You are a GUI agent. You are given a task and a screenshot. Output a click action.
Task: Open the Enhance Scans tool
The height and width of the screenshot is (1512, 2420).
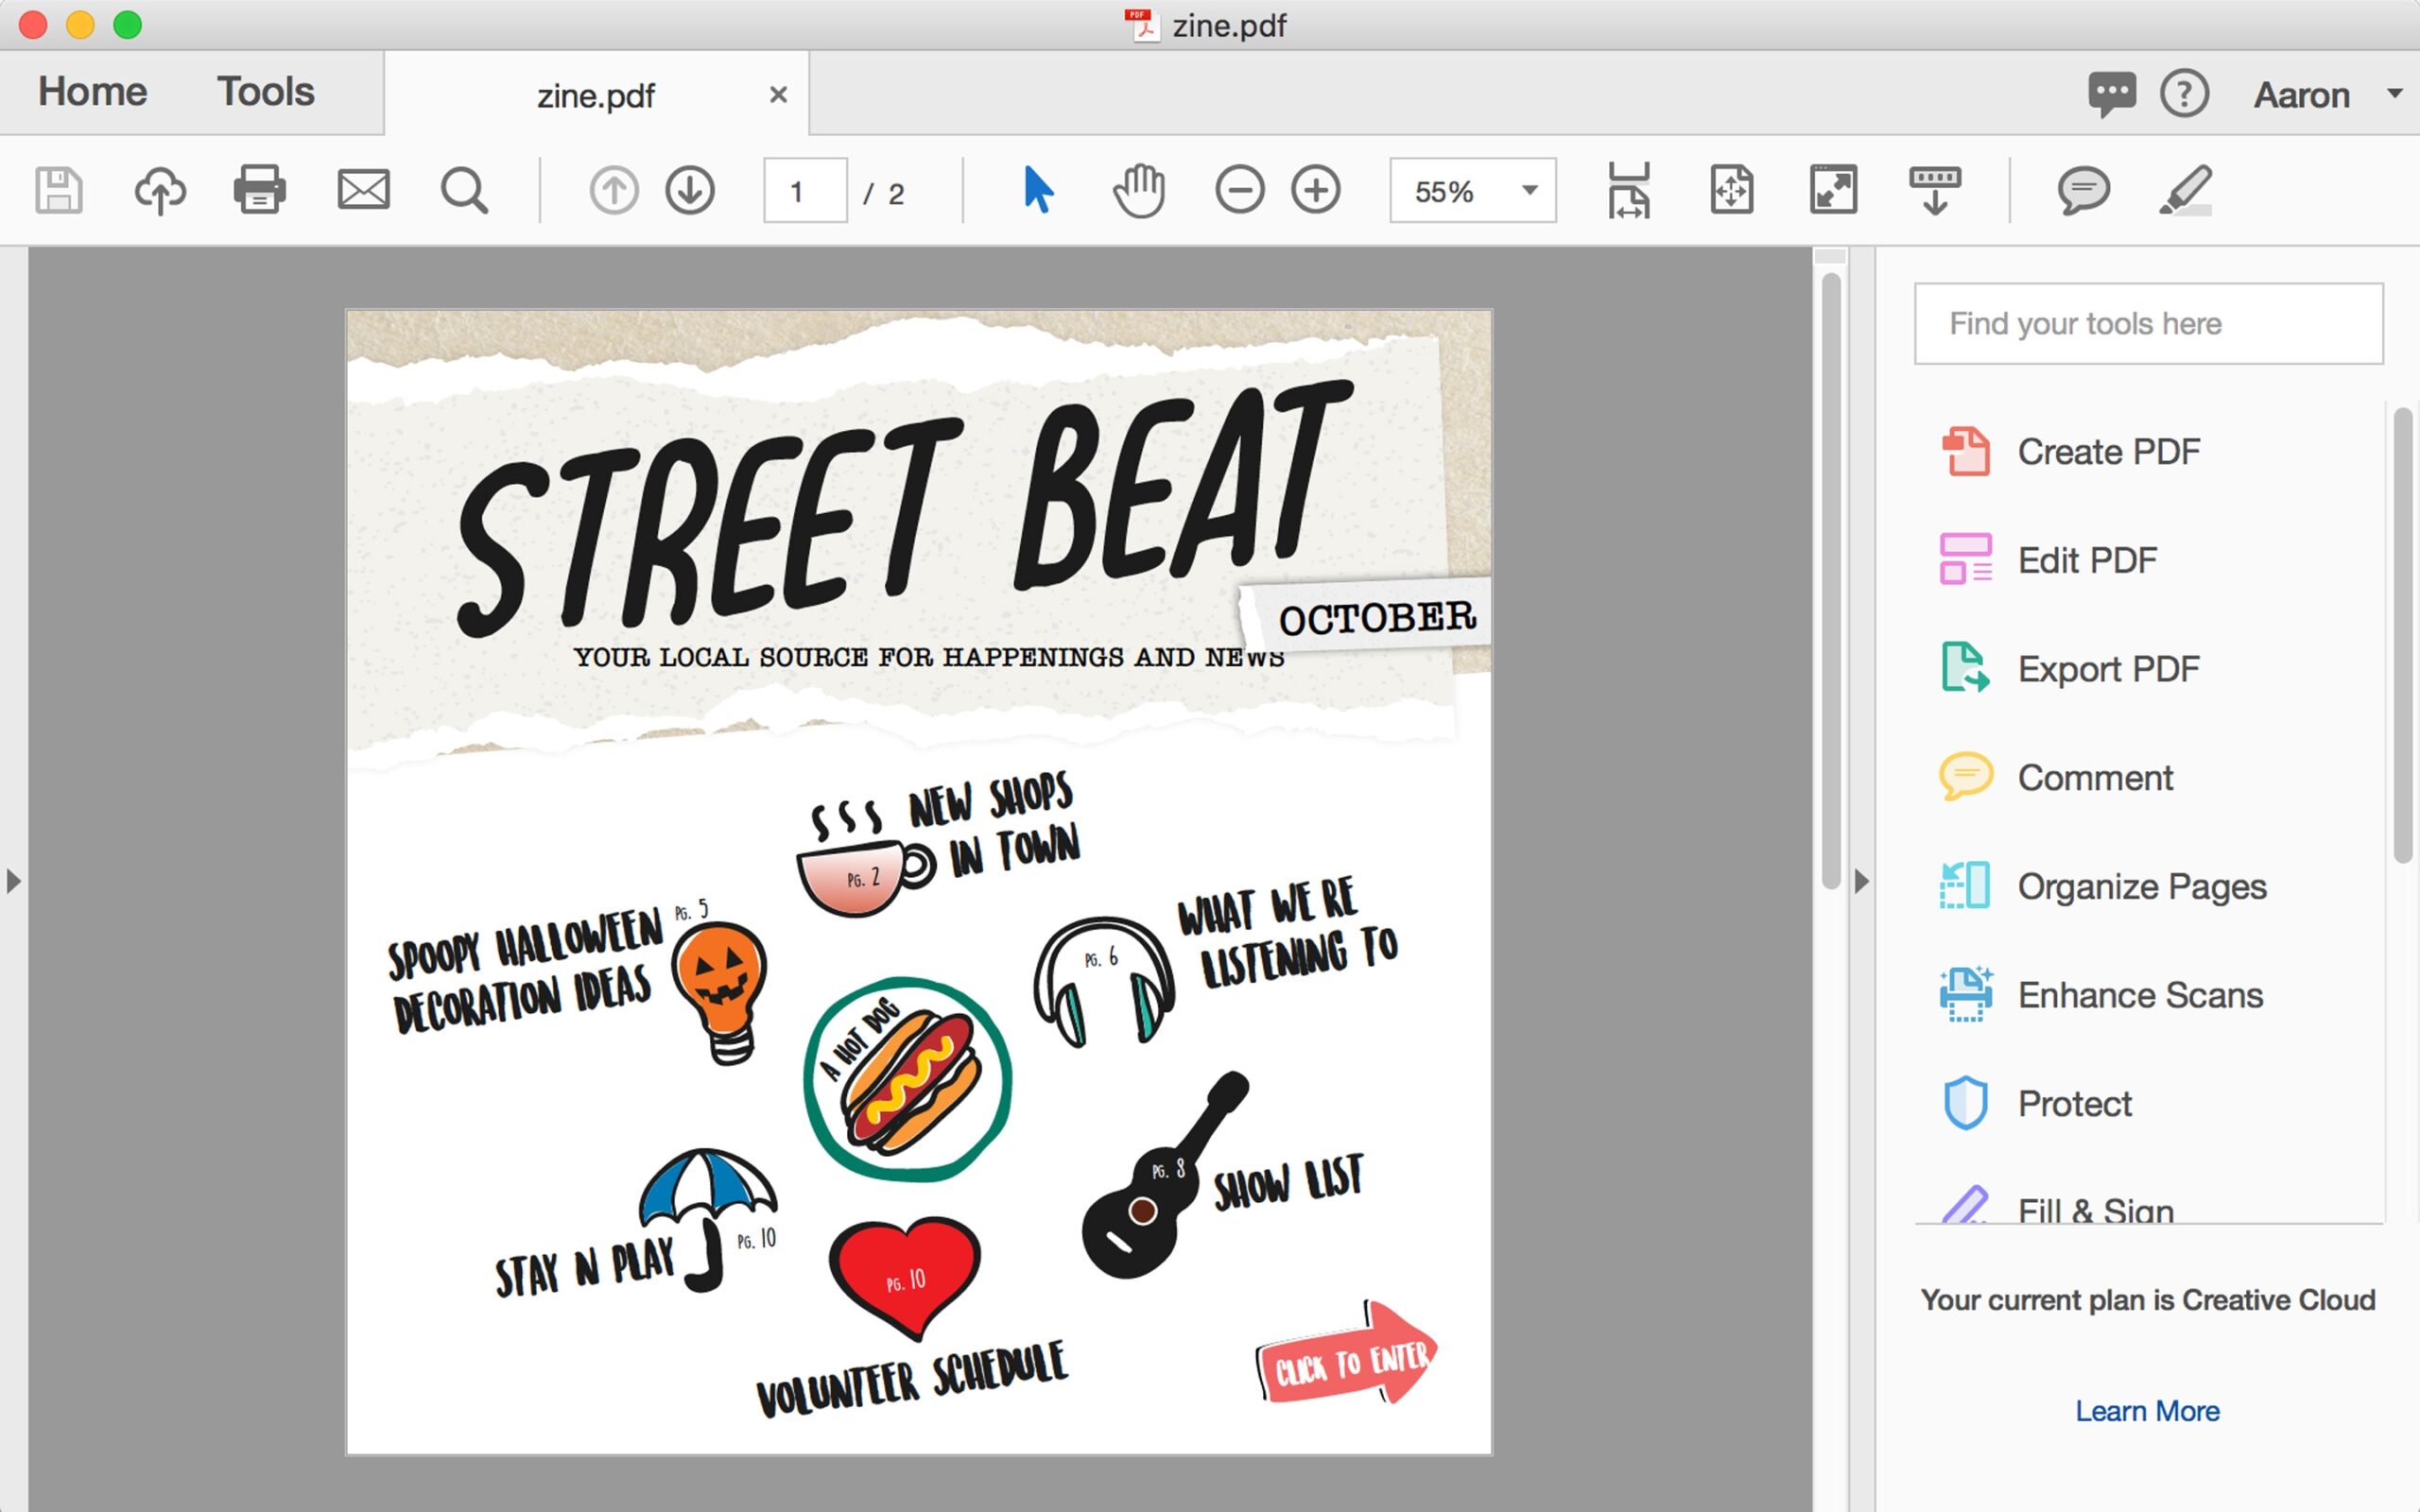pos(2141,995)
